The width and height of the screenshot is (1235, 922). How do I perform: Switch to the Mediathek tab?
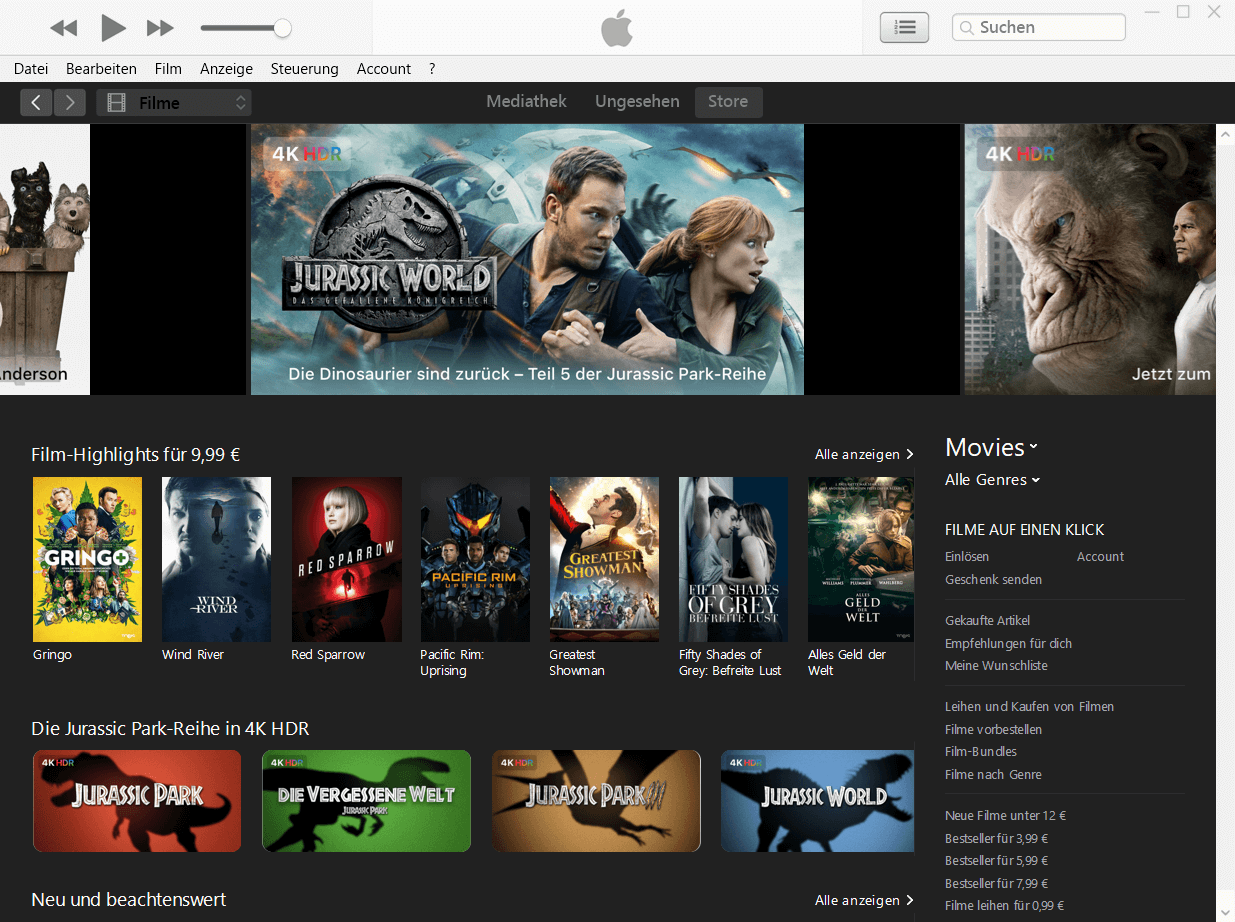point(526,102)
